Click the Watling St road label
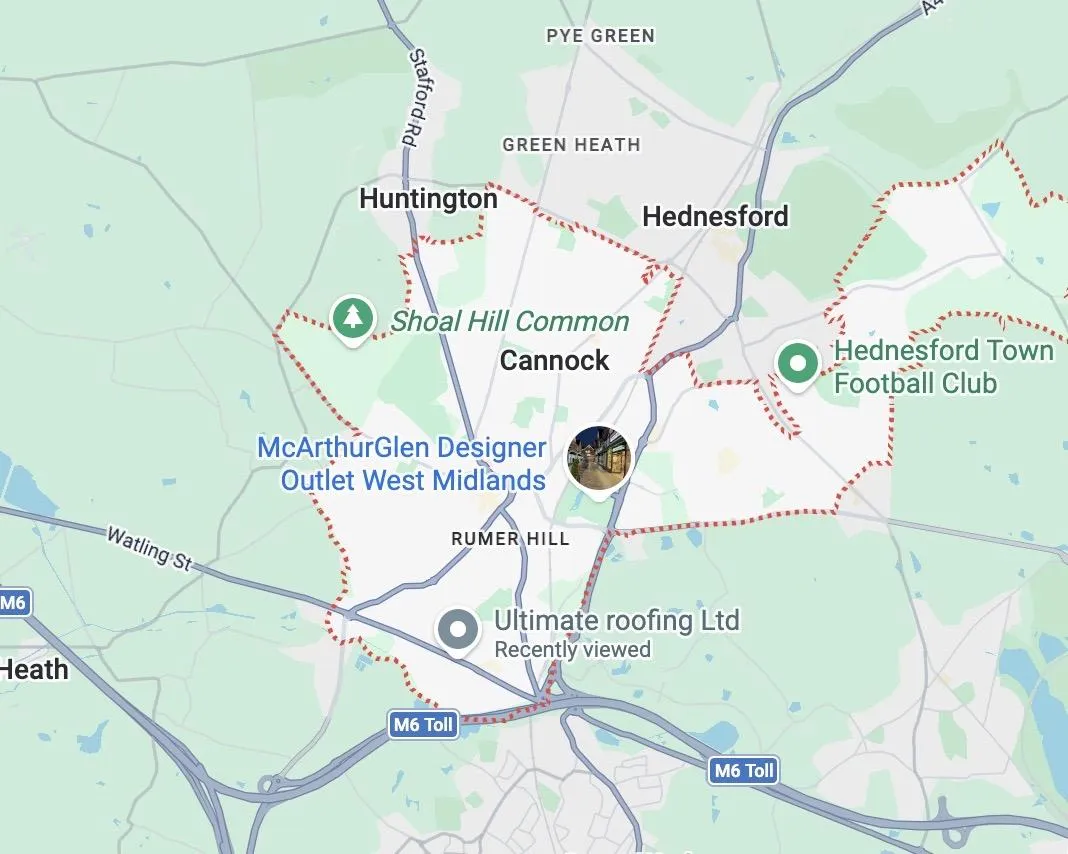The width and height of the screenshot is (1068, 854). [149, 549]
